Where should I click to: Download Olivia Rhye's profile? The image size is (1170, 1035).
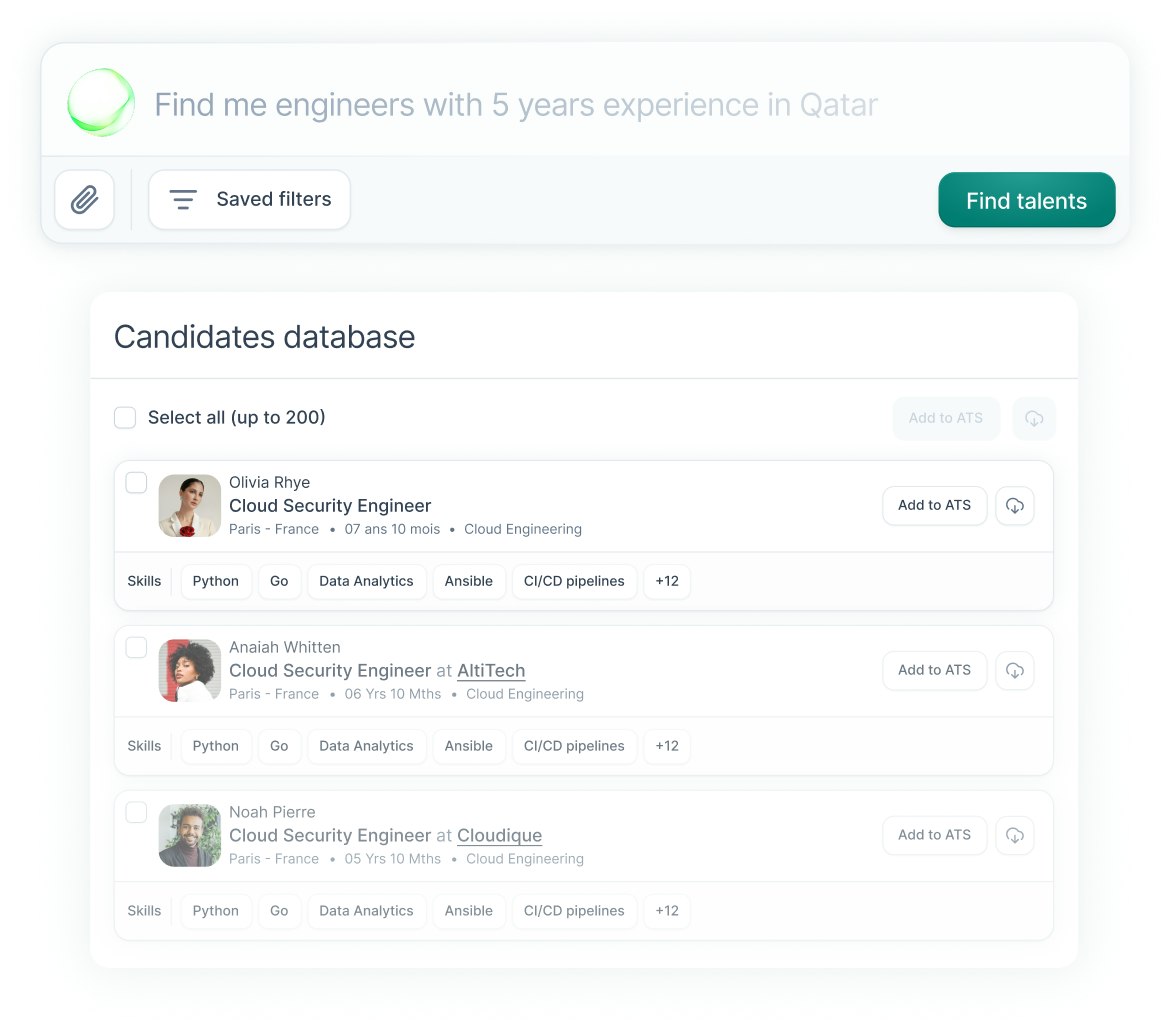[x=1015, y=506]
